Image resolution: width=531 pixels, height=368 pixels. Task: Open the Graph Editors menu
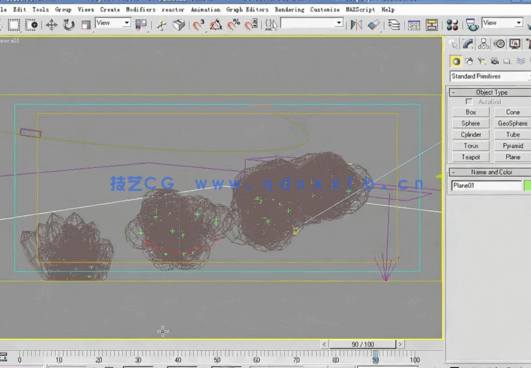(x=247, y=9)
